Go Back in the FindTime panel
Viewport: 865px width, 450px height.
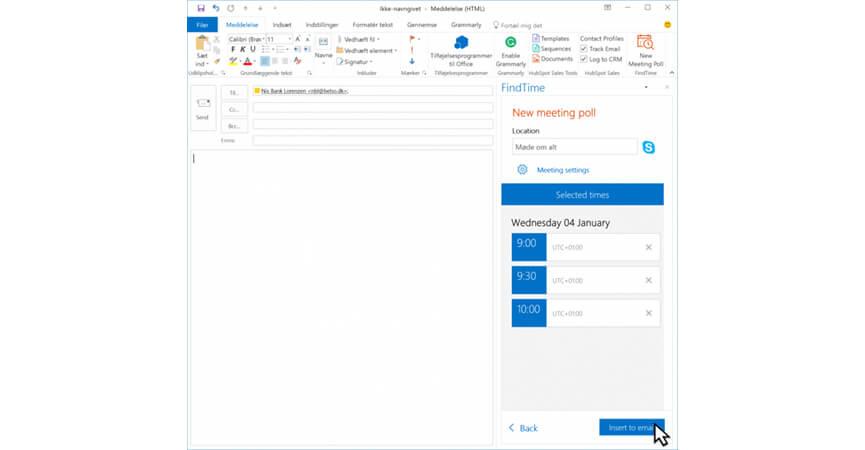tap(523, 427)
